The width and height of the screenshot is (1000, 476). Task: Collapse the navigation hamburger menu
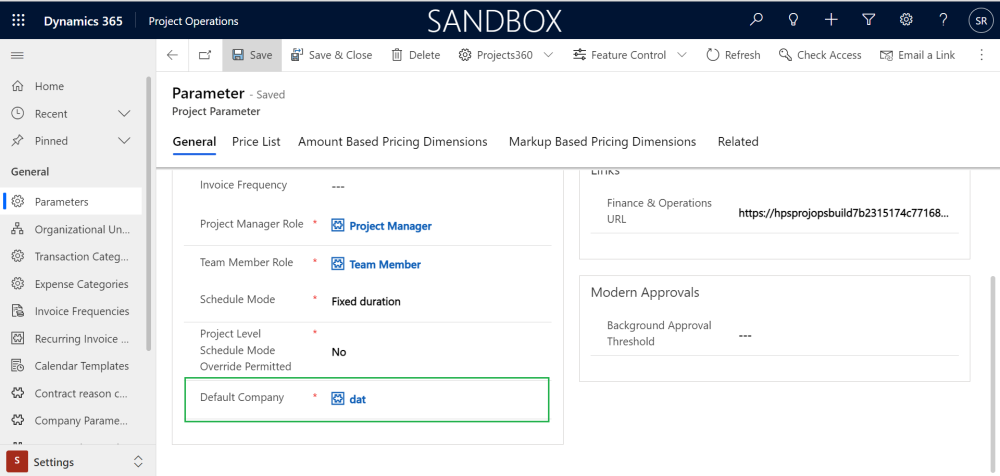[x=17, y=55]
